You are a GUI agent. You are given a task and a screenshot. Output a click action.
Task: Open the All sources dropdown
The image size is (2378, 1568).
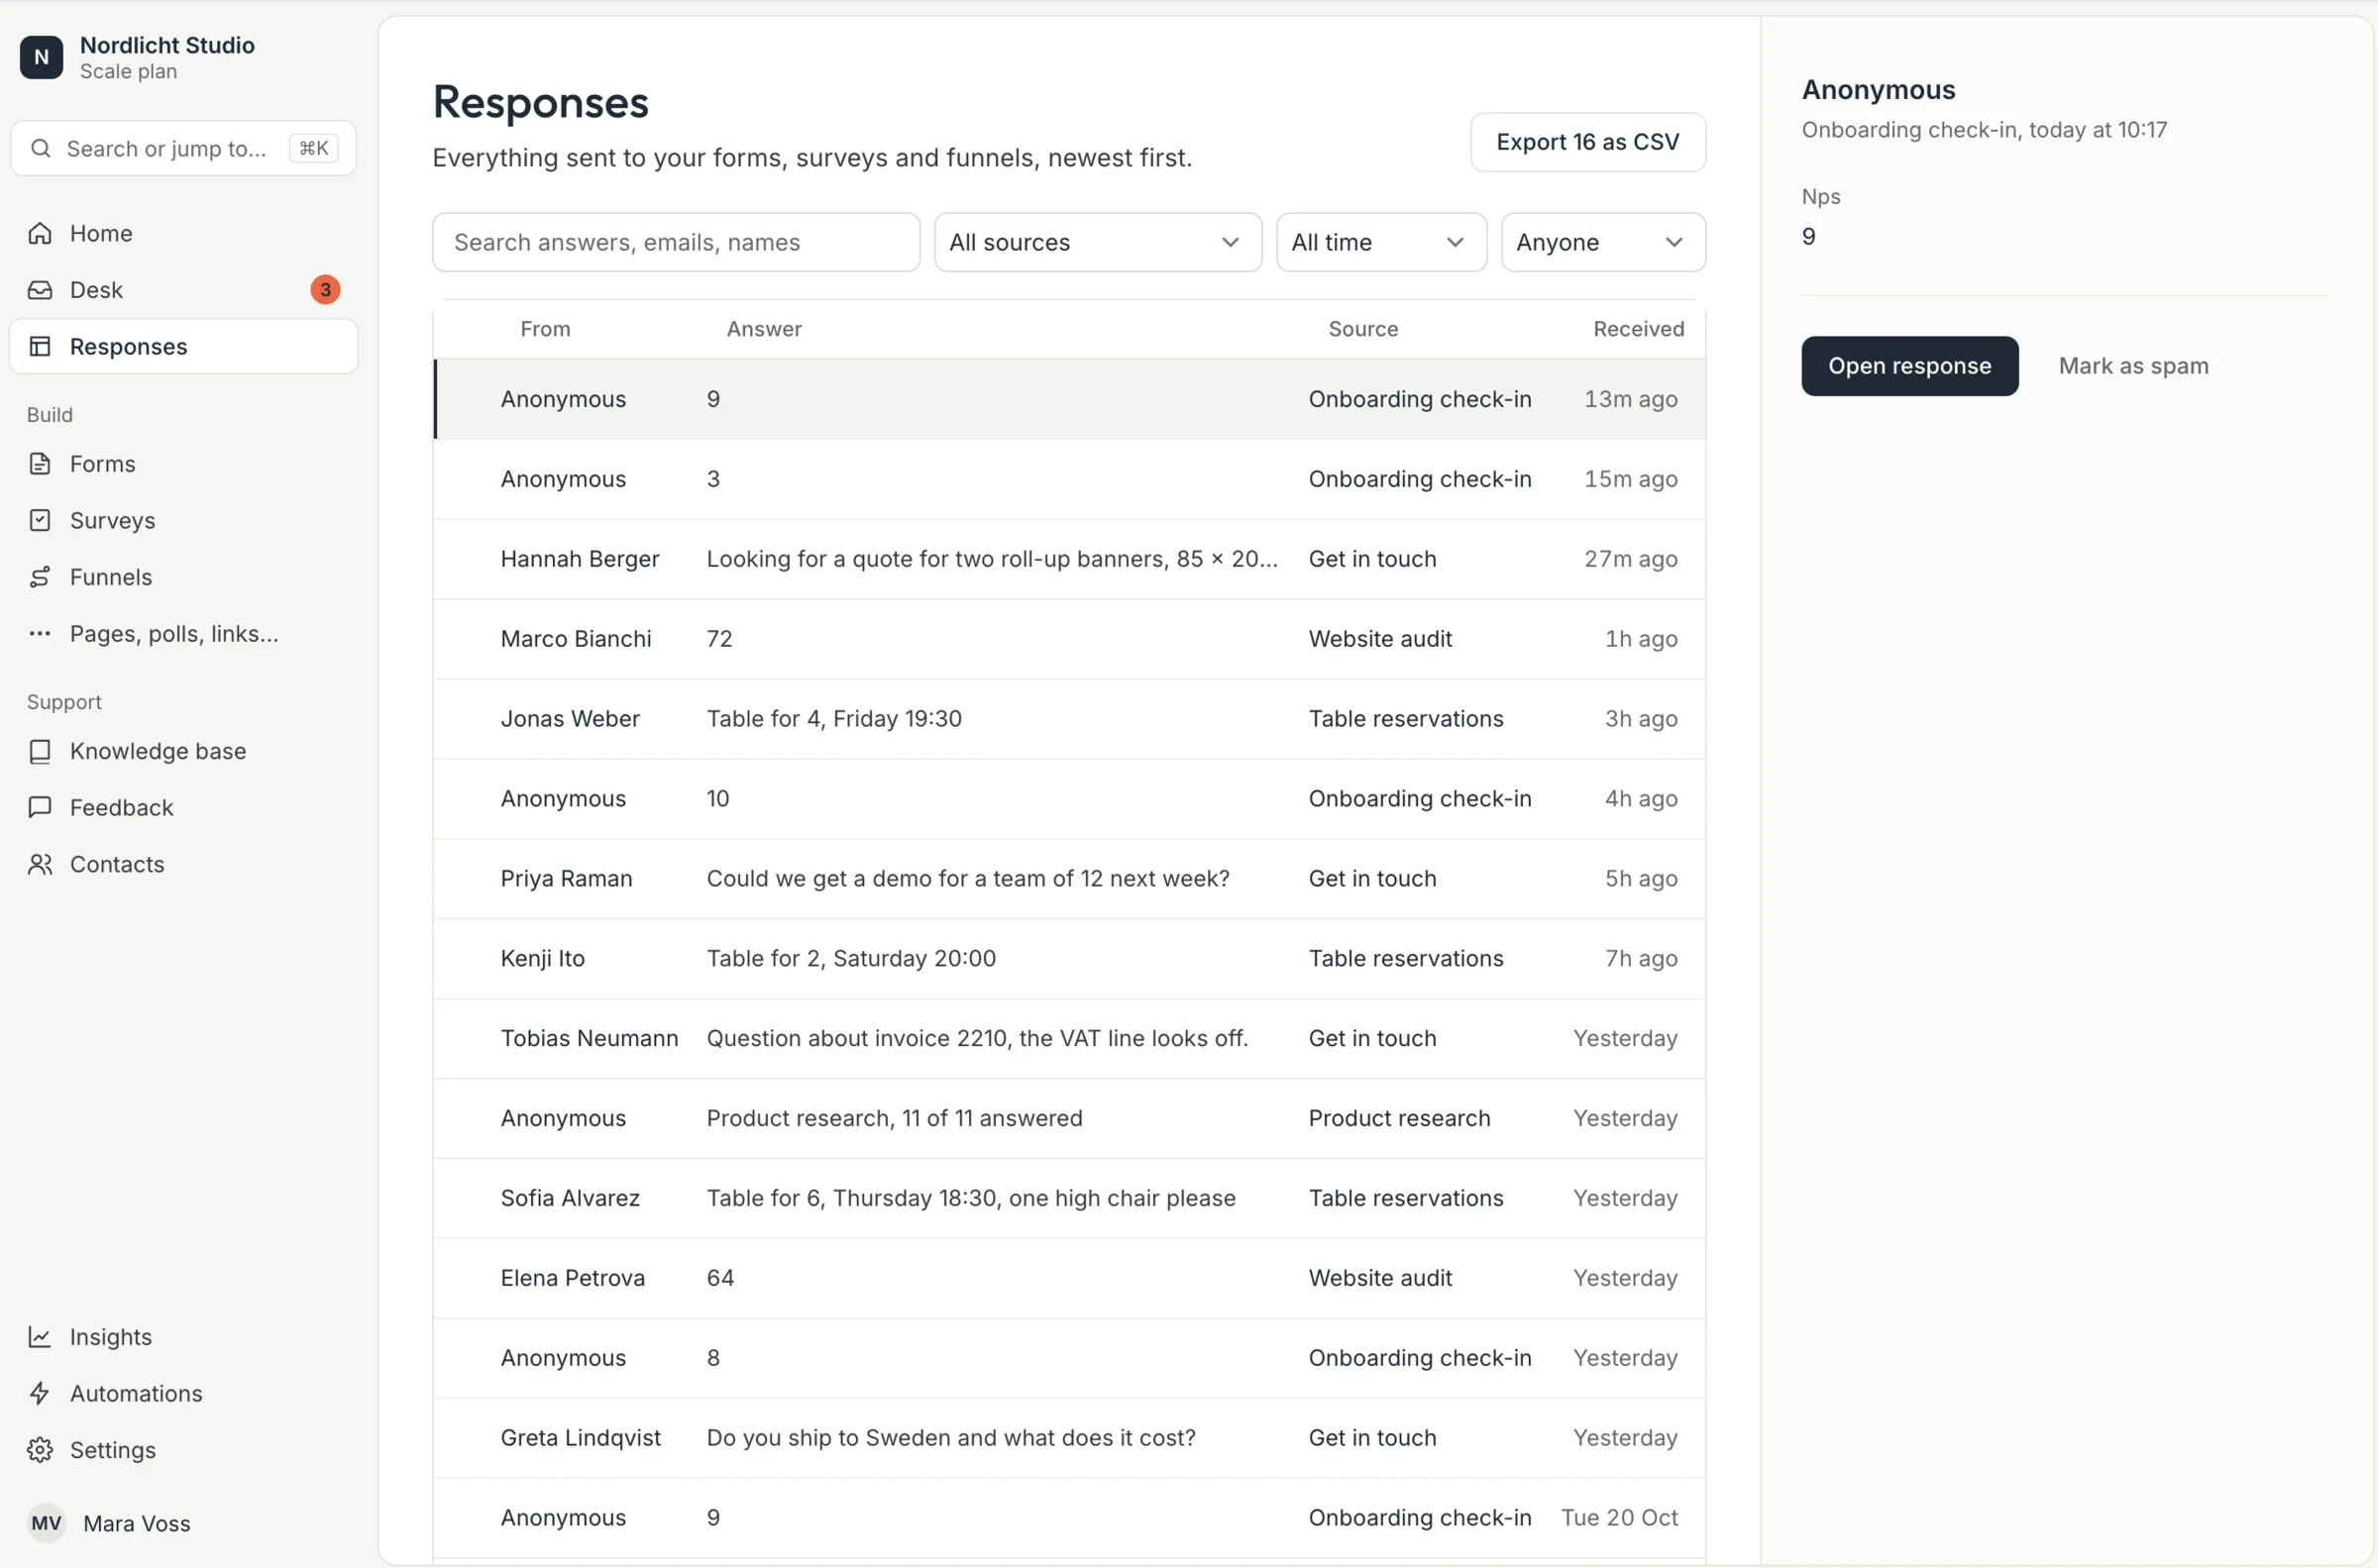(1097, 242)
